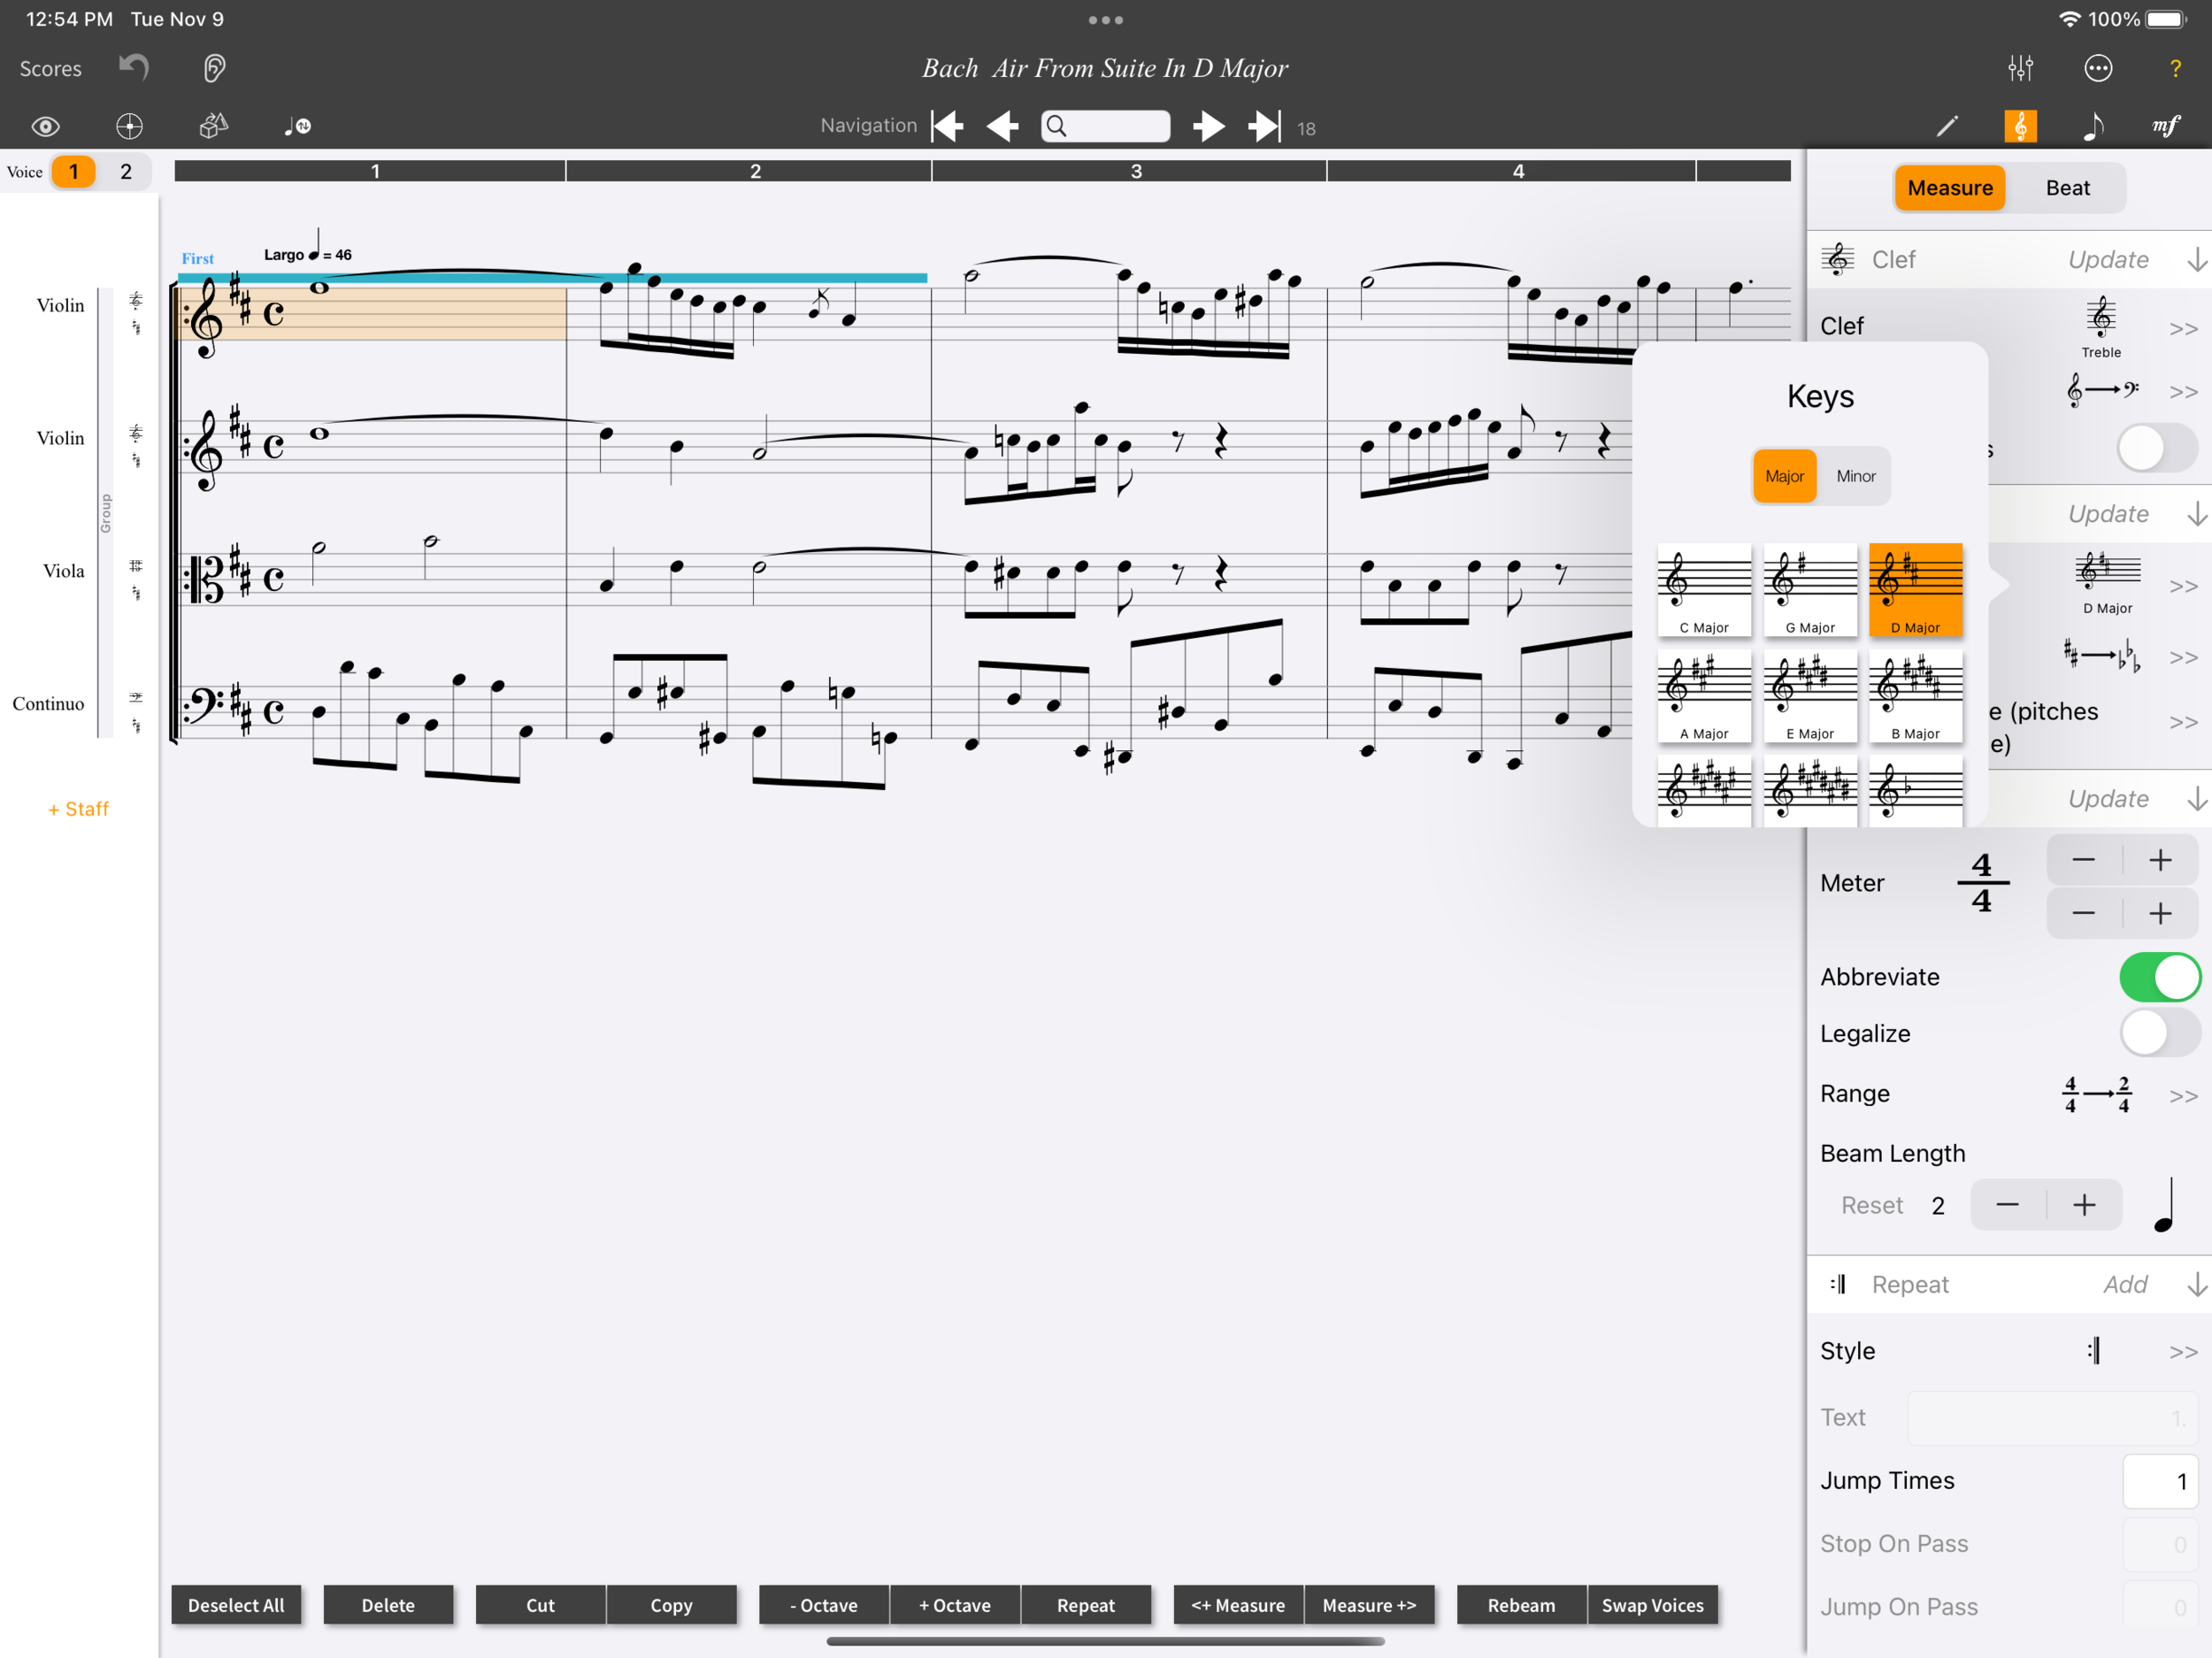Switch to the Measure tab
Screen dimensions: 2212x1658
[x=1950, y=188]
